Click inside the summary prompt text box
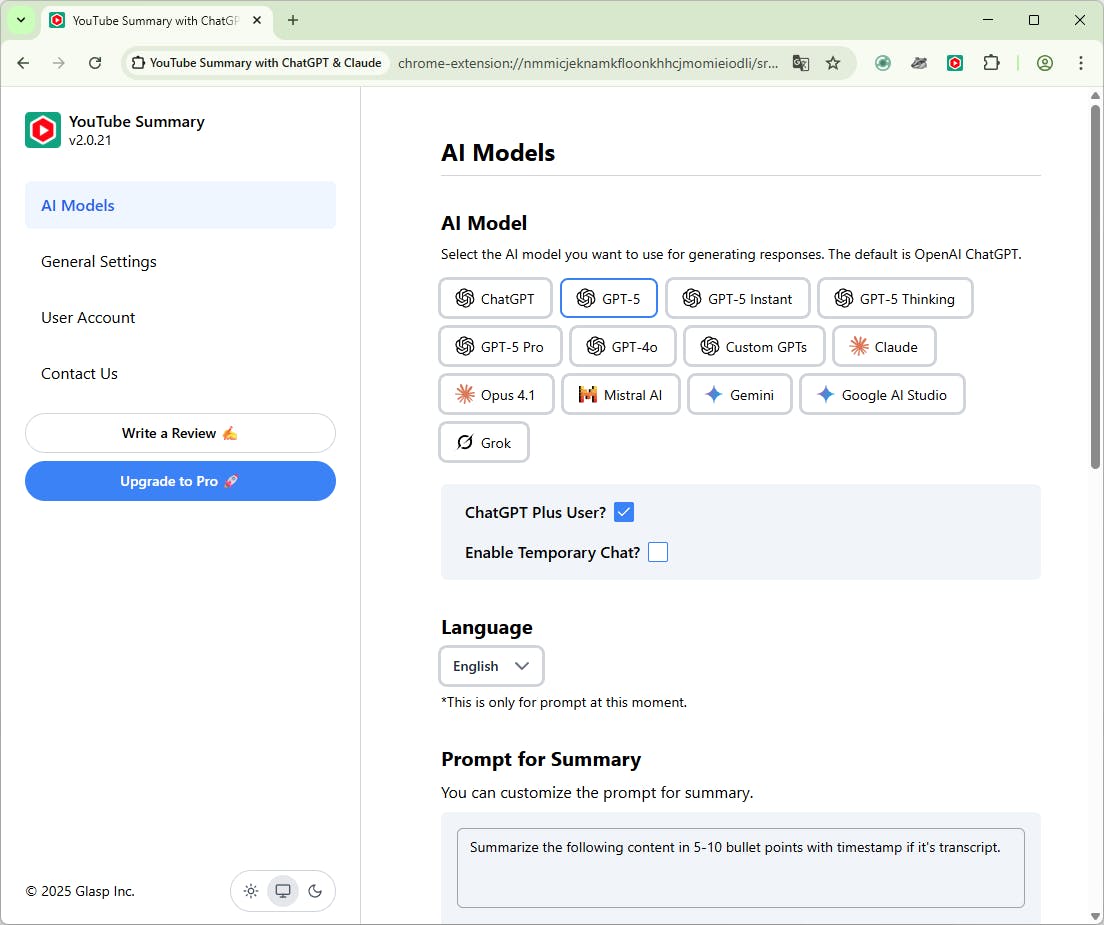The image size is (1104, 925). point(740,867)
